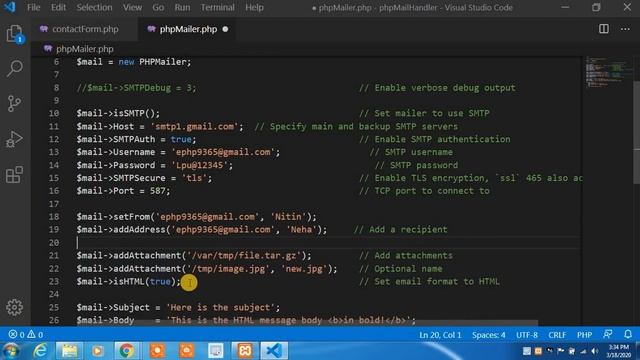Change the CRLF end of line sequence
This screenshot has height=360, width=640.
557,335
